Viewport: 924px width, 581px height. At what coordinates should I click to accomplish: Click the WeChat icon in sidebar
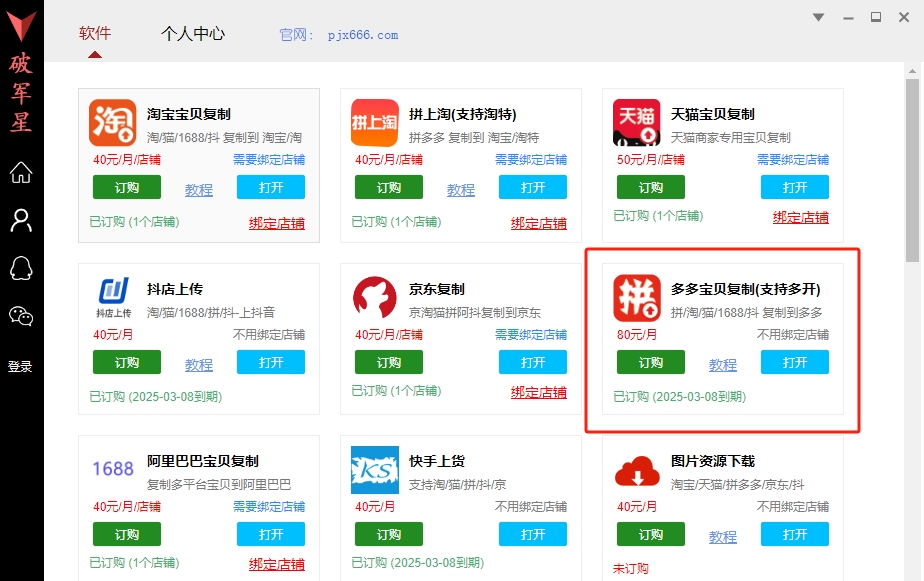pyautogui.click(x=21, y=316)
